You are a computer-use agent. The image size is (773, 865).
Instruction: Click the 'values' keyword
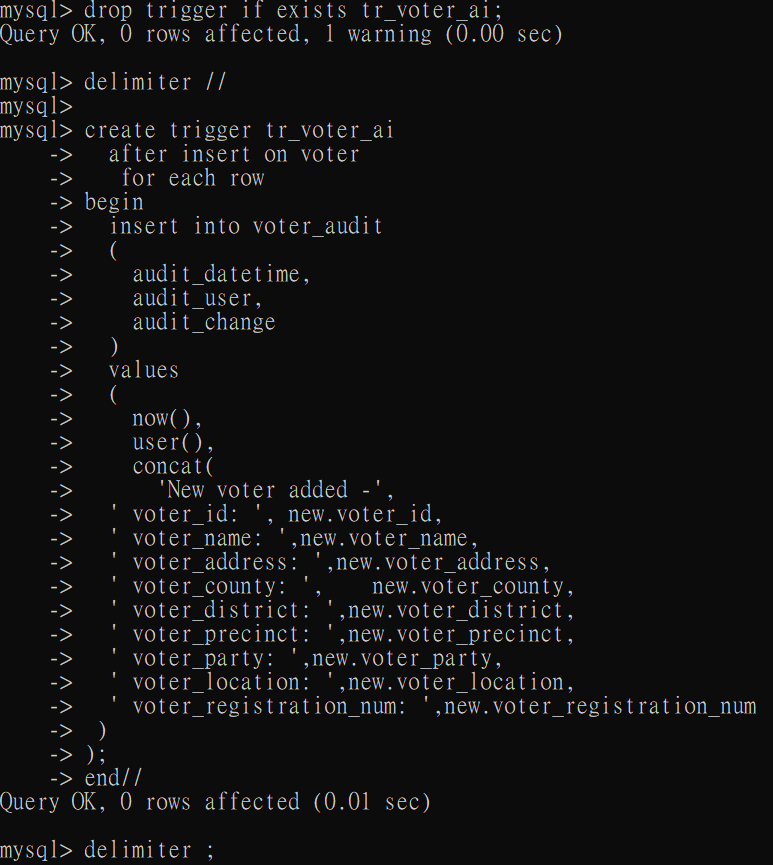coord(144,371)
